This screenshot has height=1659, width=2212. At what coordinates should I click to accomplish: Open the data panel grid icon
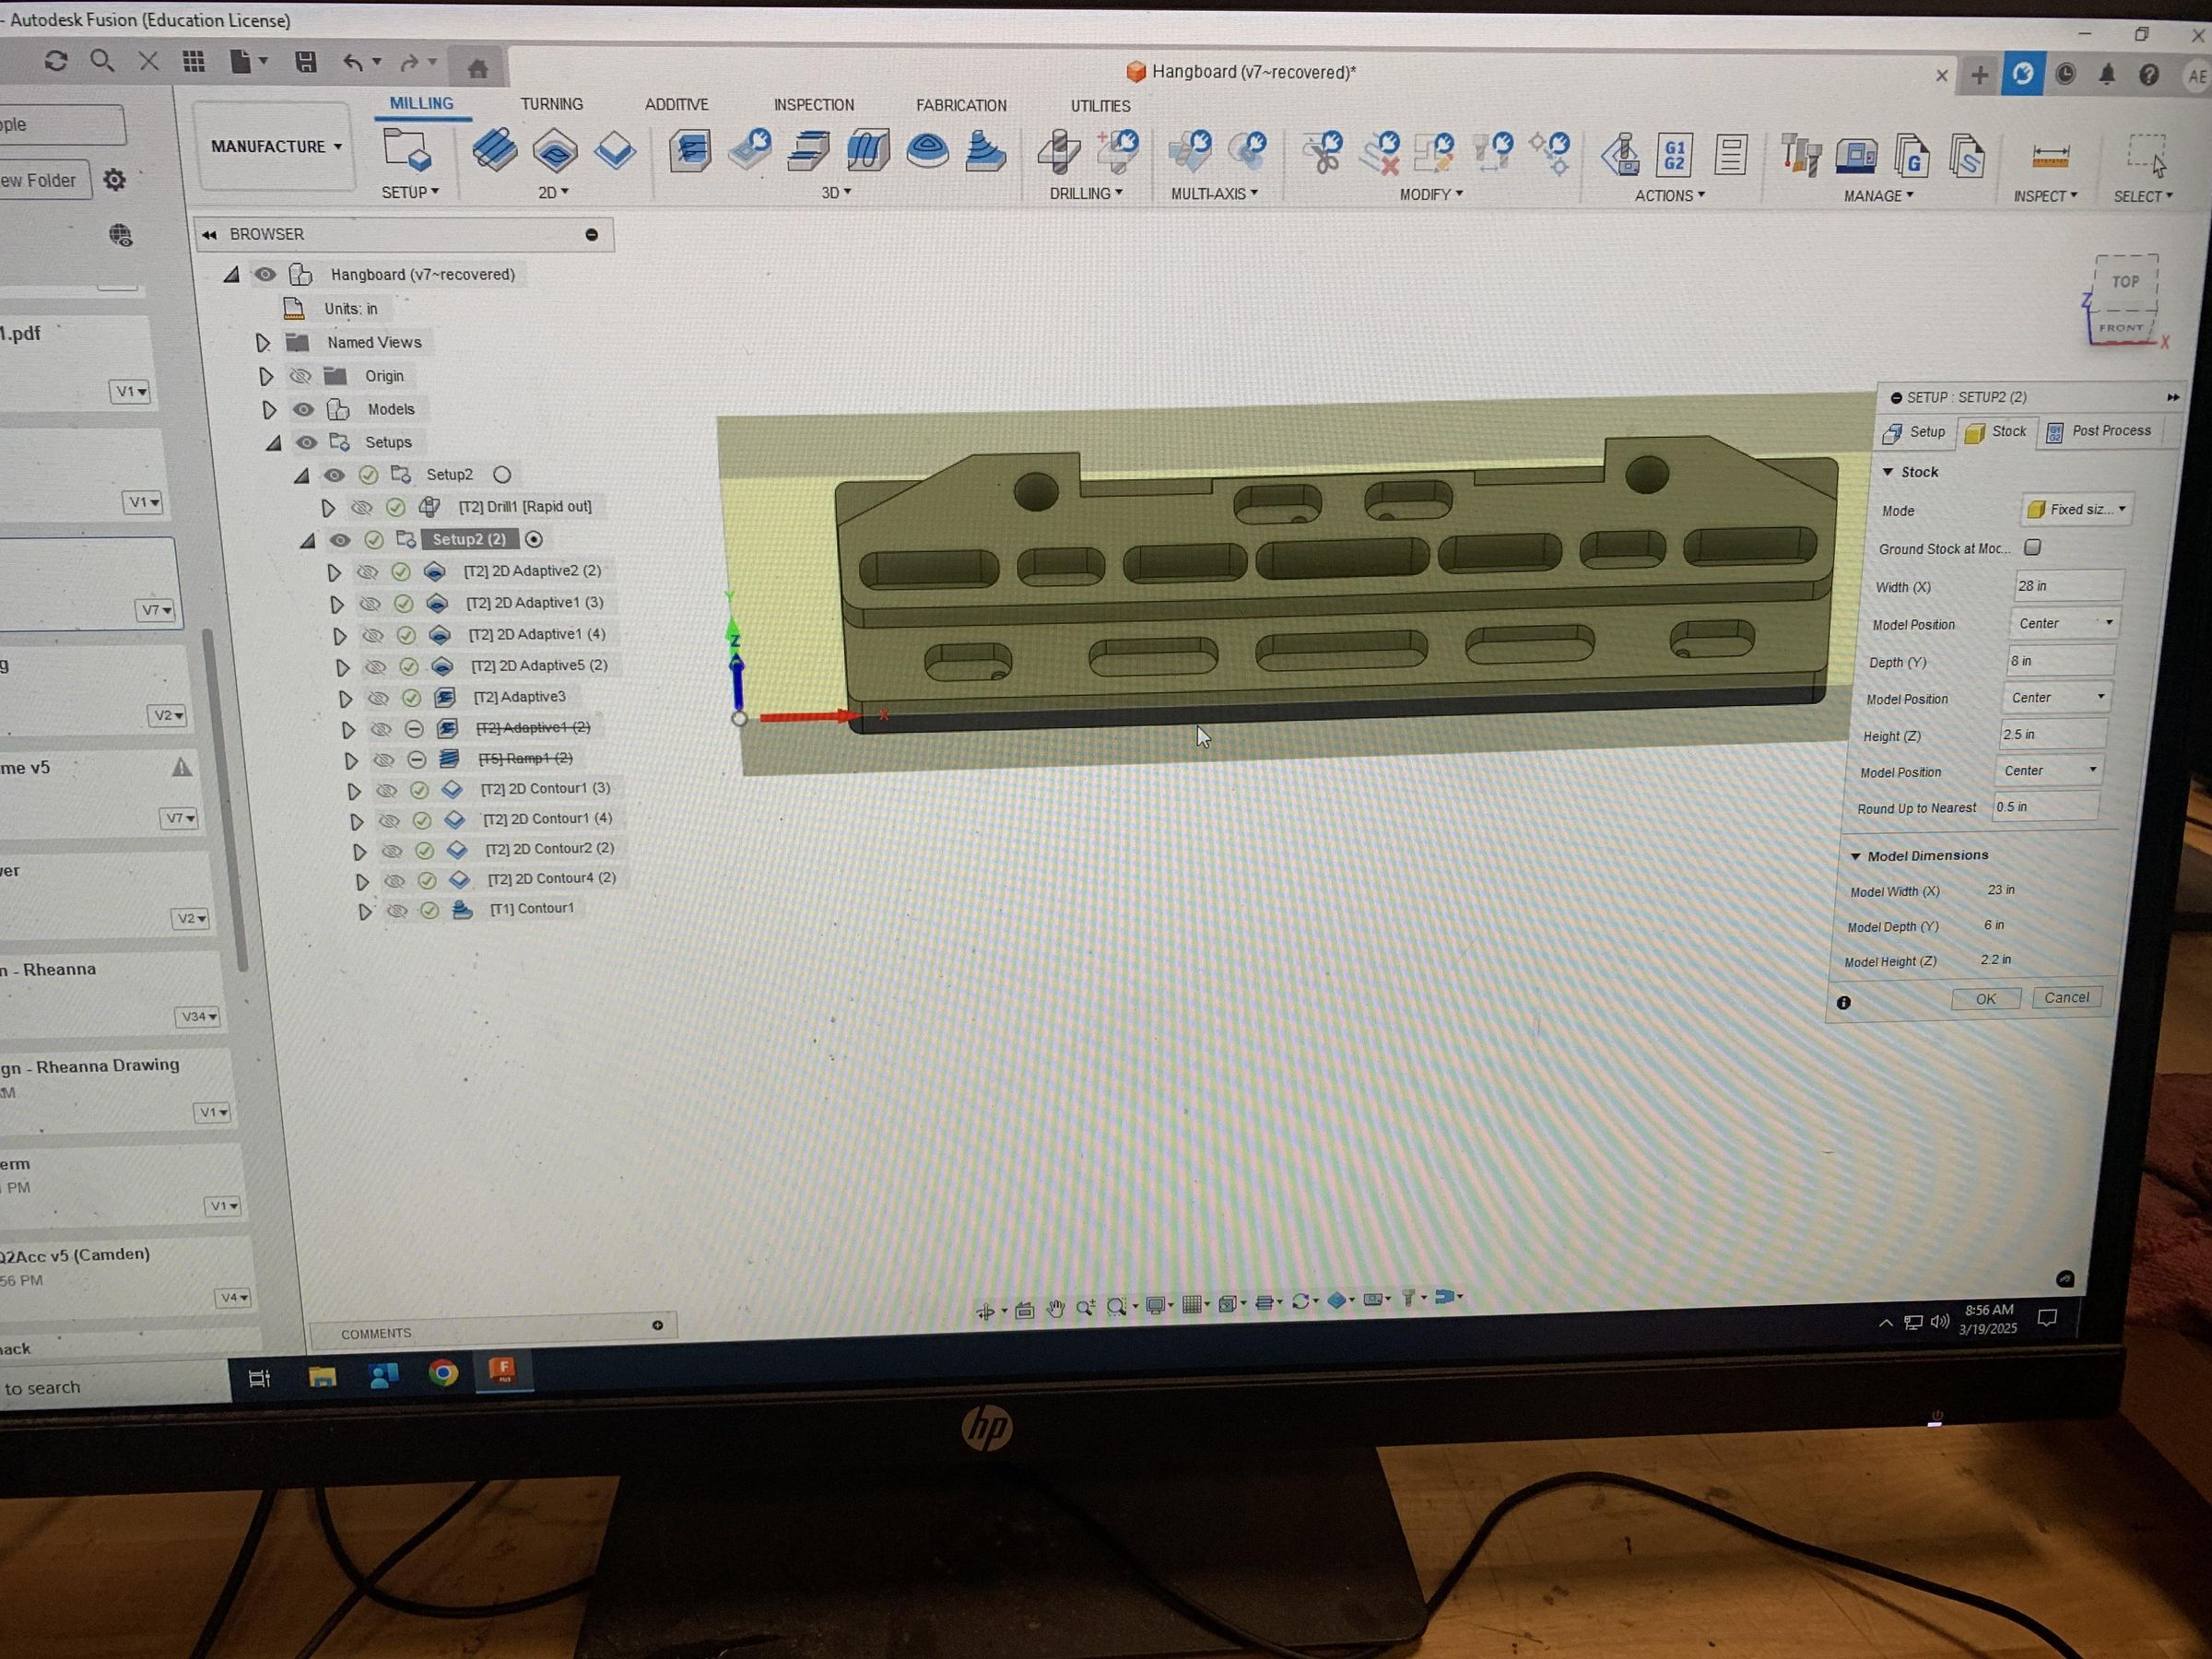tap(194, 62)
